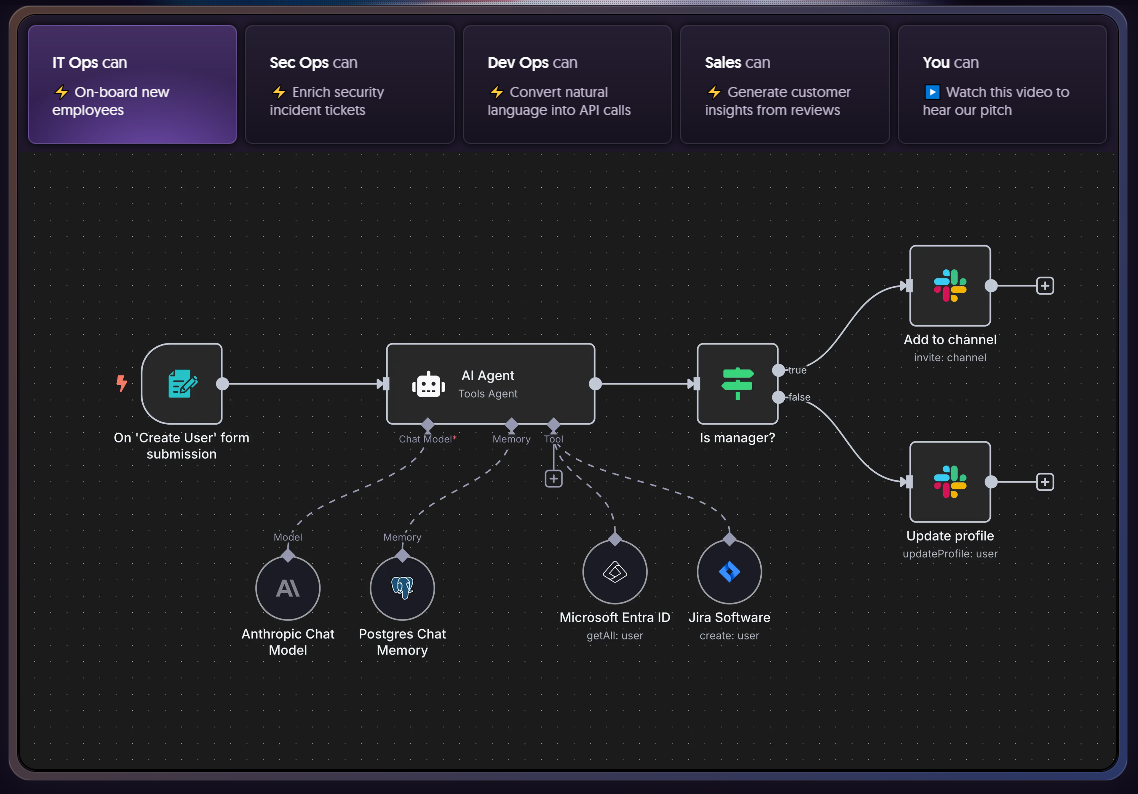Image resolution: width=1138 pixels, height=794 pixels.
Task: Click the Postgres Chat Memory elephant icon
Action: 402,589
